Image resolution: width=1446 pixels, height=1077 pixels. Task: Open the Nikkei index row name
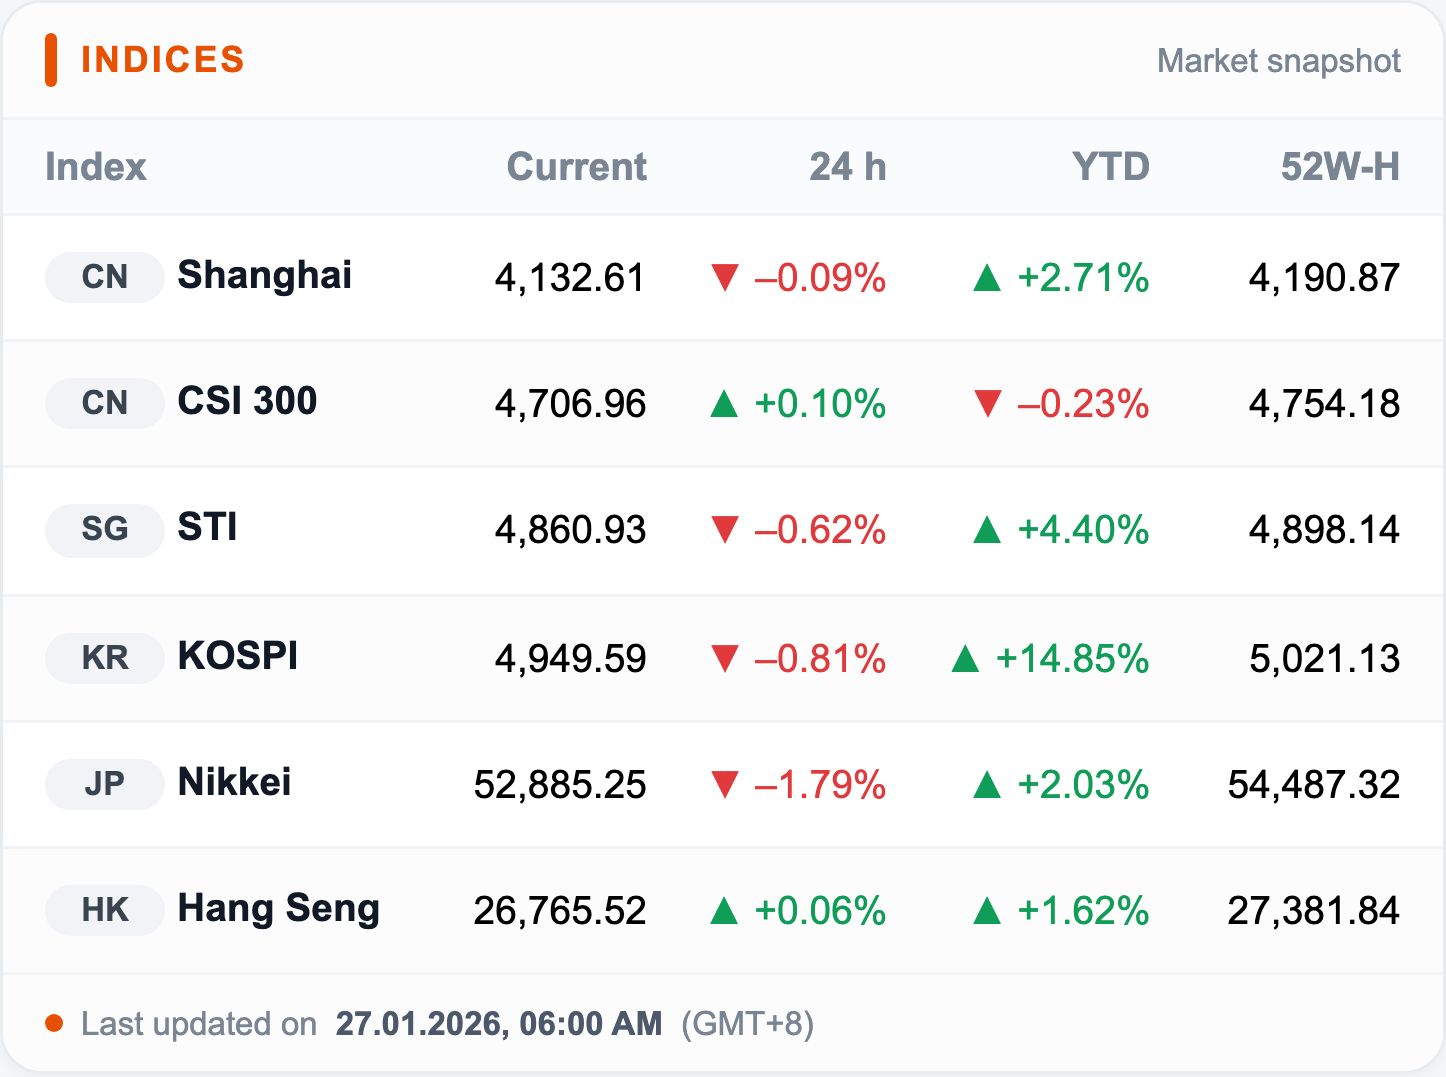(x=234, y=782)
